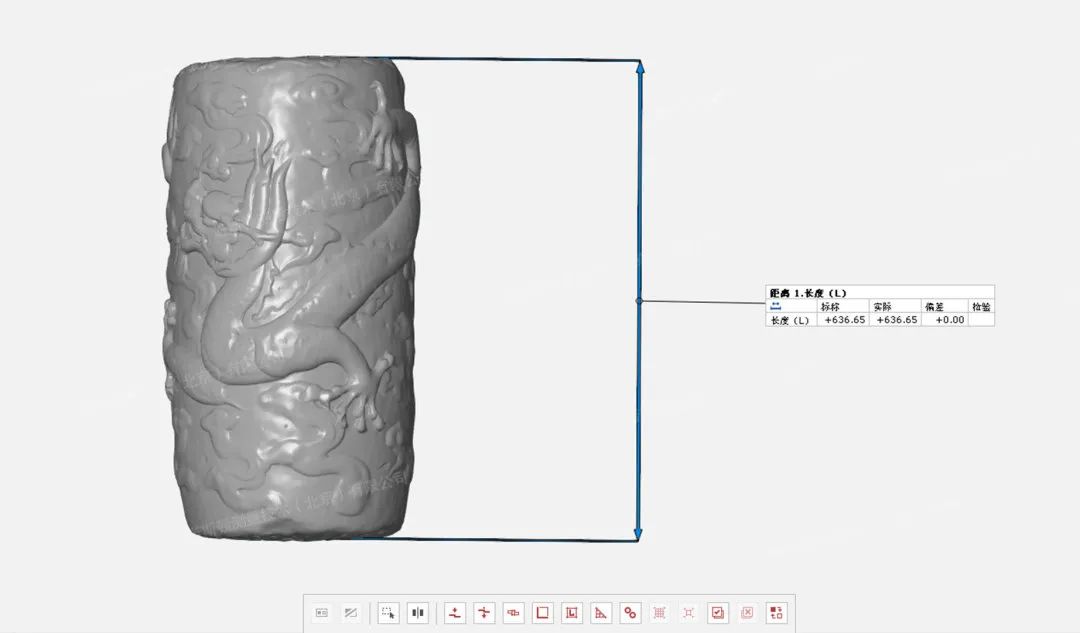This screenshot has width=1080, height=633.
Task: Click the single up-arrow on step-line icon
Action: 455,612
